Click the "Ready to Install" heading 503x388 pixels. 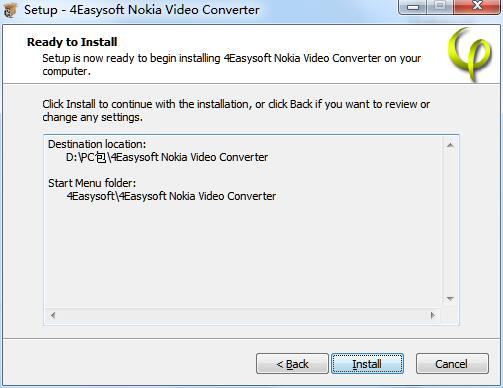pos(72,42)
